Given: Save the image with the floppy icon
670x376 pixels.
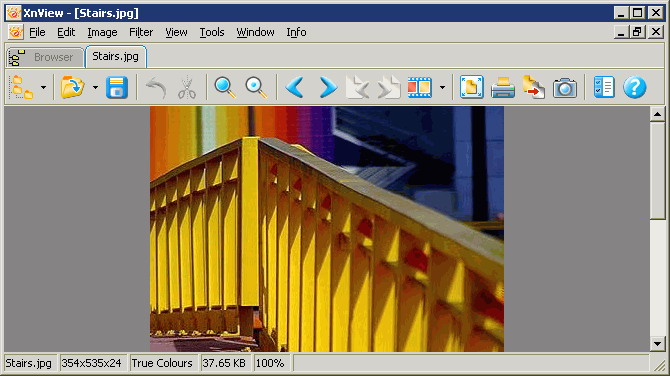Looking at the screenshot, I should (x=117, y=87).
